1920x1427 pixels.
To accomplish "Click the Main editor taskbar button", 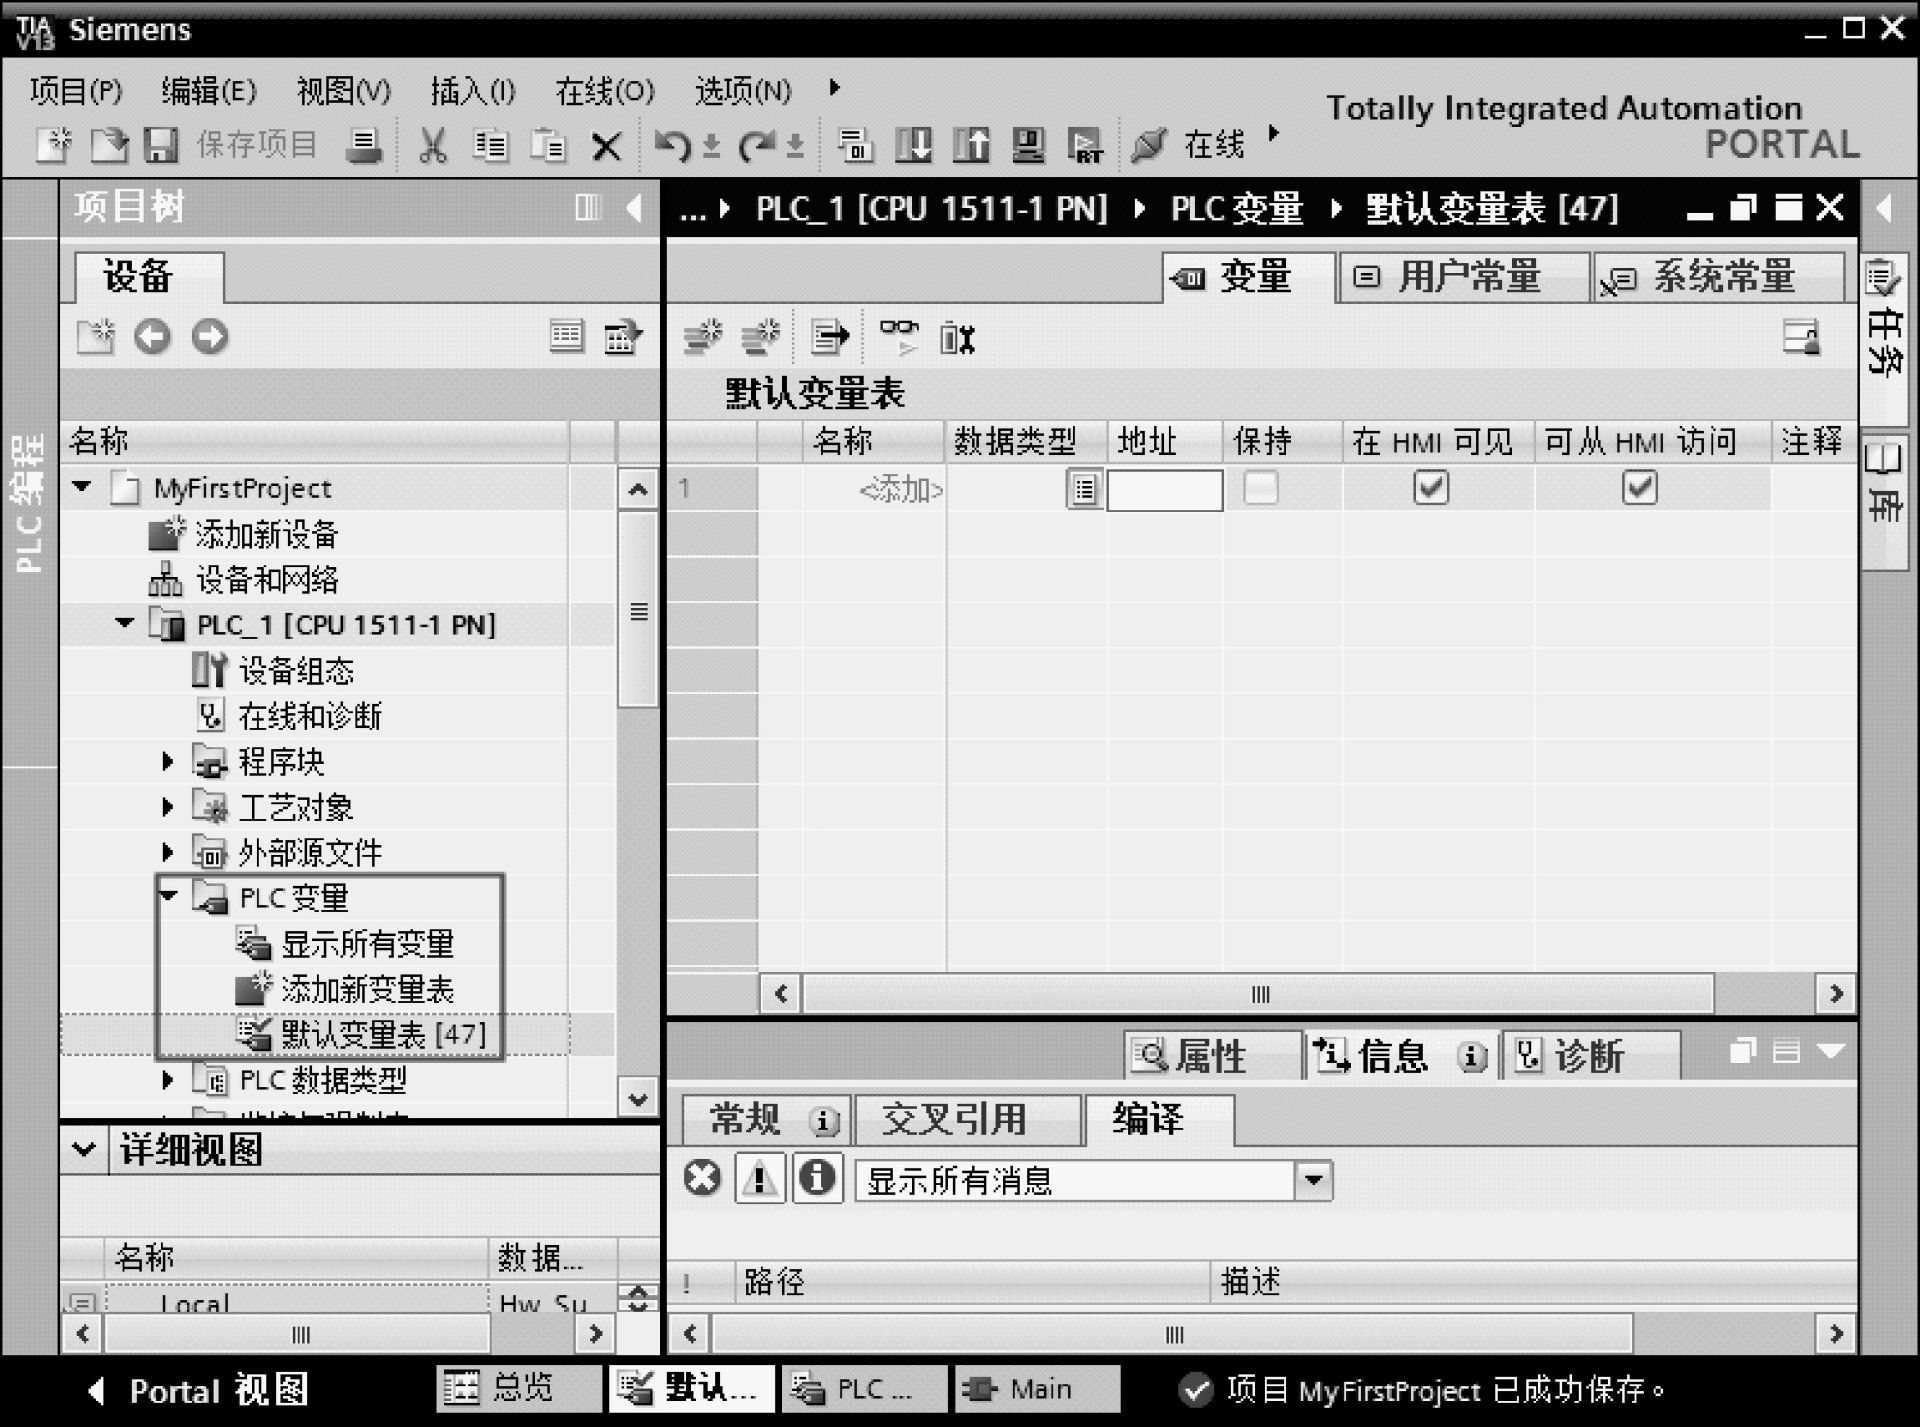I will click(x=1036, y=1389).
